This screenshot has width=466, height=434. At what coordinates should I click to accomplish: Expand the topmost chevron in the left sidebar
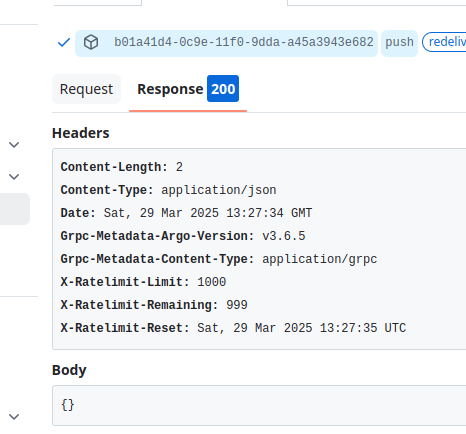pyautogui.click(x=14, y=145)
